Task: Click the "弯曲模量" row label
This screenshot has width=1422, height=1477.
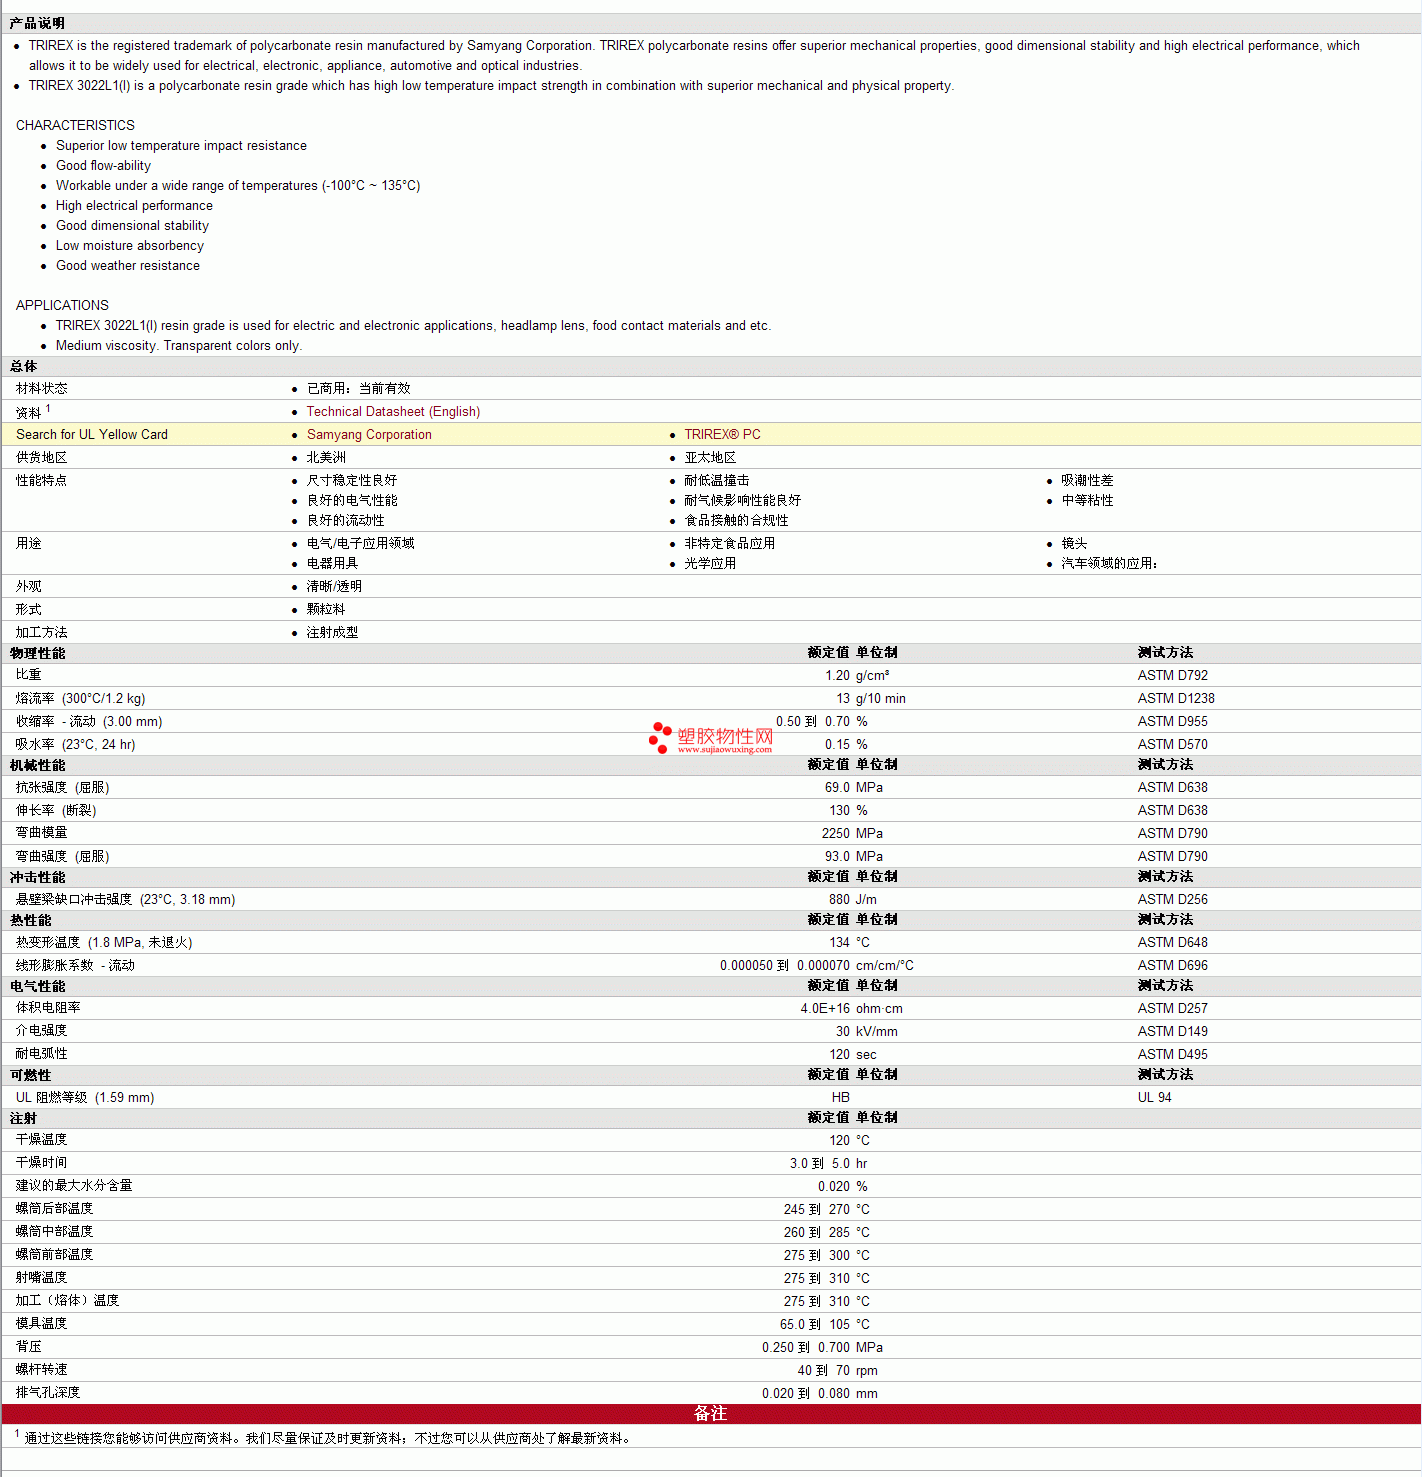Action: pos(42,834)
